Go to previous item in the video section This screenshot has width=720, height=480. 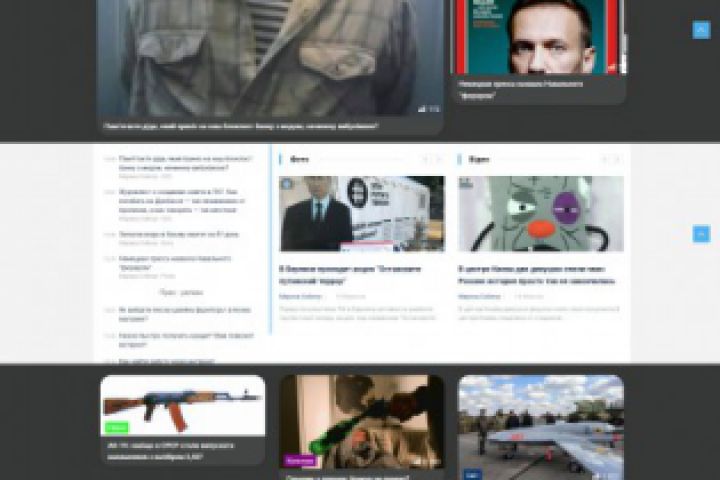point(604,159)
